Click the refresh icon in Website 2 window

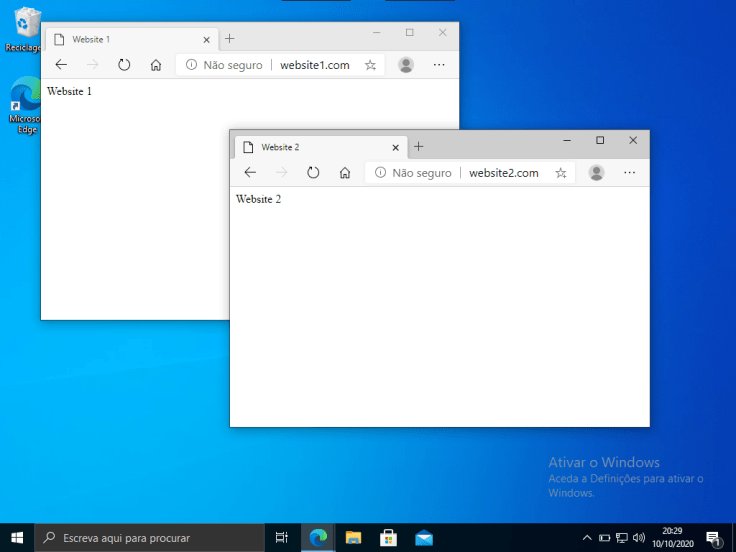313,173
